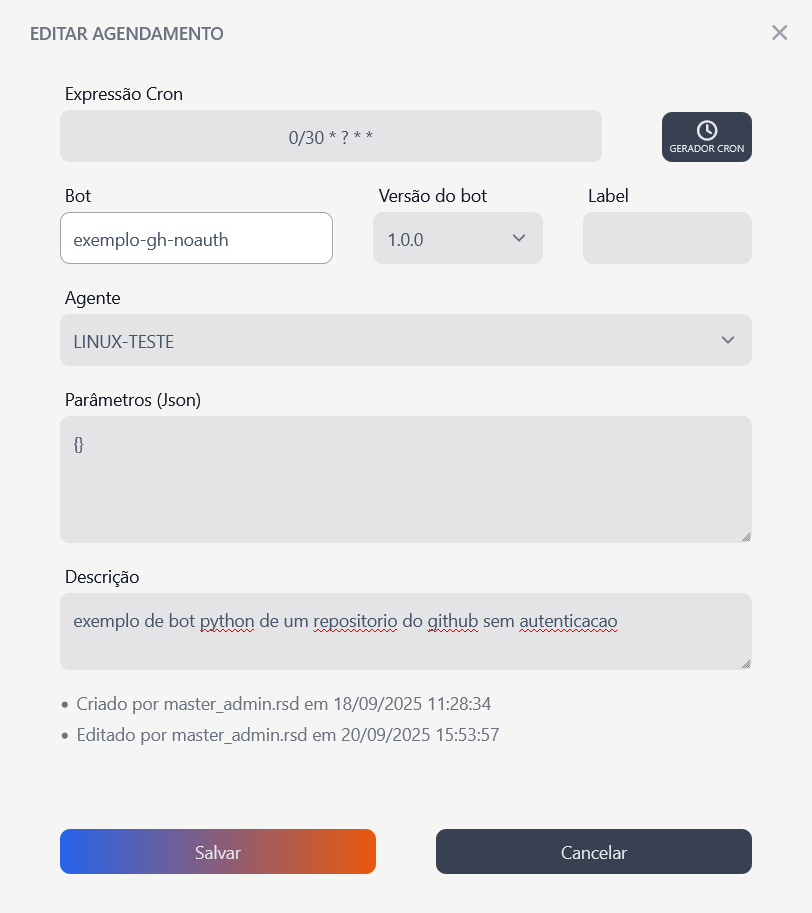Click the cron expression 0/30 * ? * *

click(331, 137)
